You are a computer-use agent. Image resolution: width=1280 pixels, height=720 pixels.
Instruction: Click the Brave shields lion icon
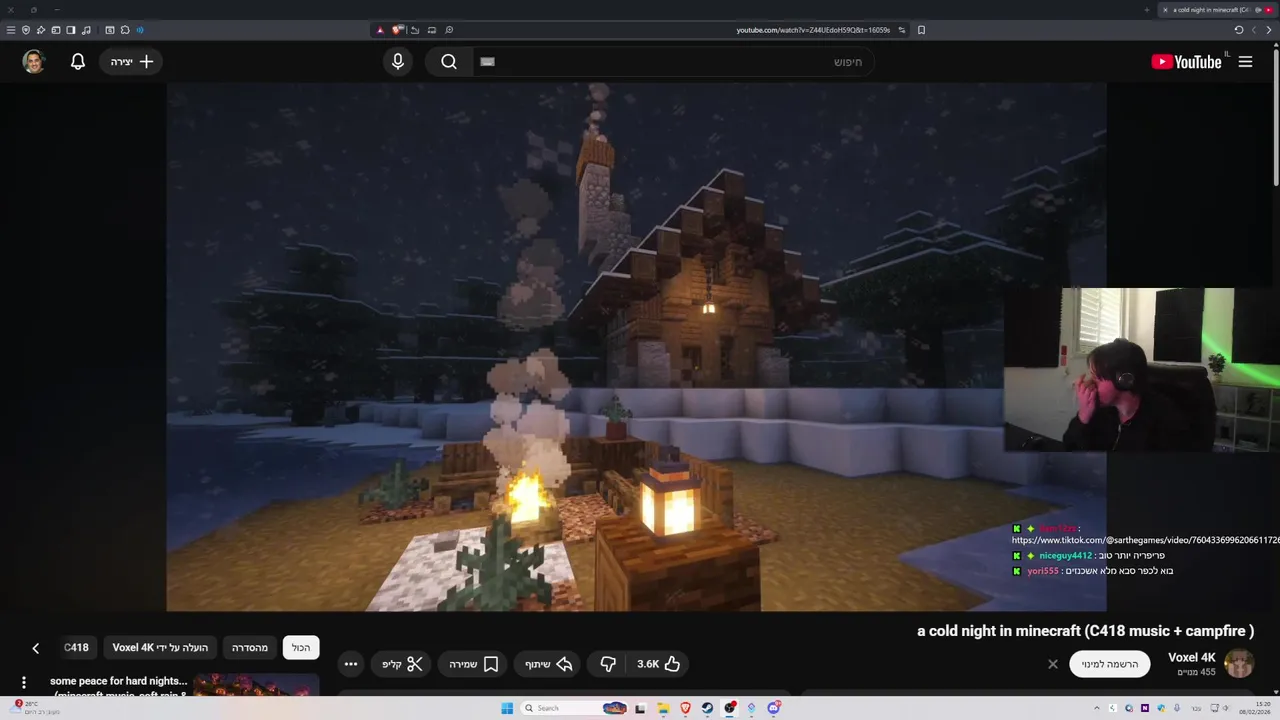(397, 30)
